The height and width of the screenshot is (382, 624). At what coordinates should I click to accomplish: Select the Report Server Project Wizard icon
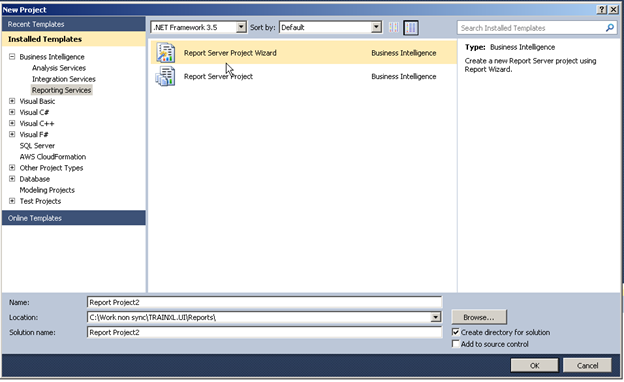(x=165, y=53)
